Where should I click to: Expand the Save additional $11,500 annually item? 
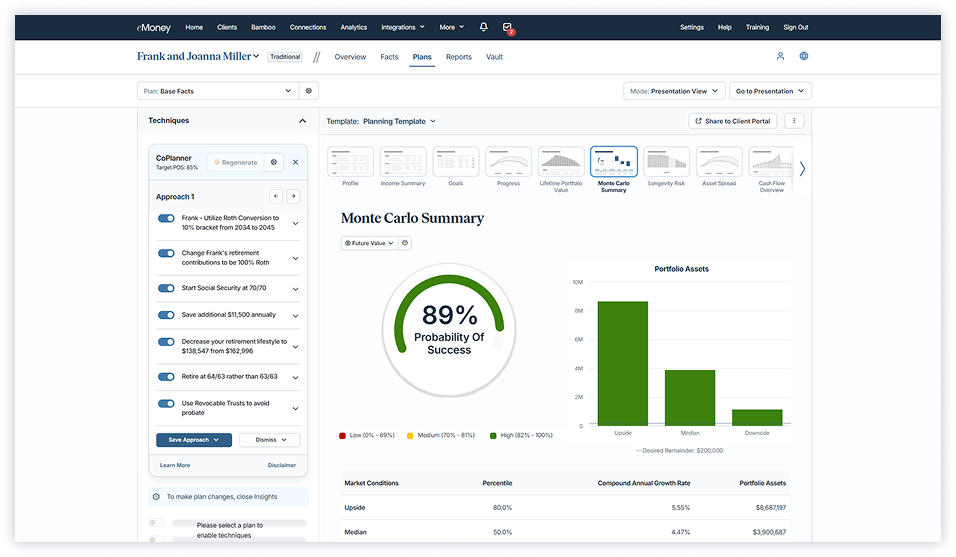[295, 316]
